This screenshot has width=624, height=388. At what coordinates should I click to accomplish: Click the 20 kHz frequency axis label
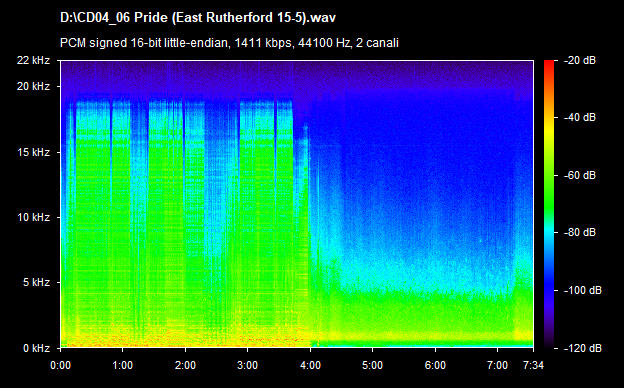[x=33, y=86]
